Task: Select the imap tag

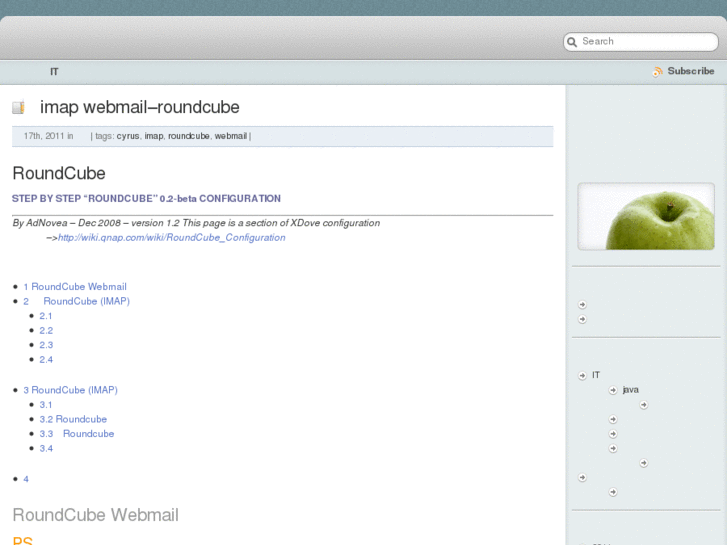Action: coord(153,136)
